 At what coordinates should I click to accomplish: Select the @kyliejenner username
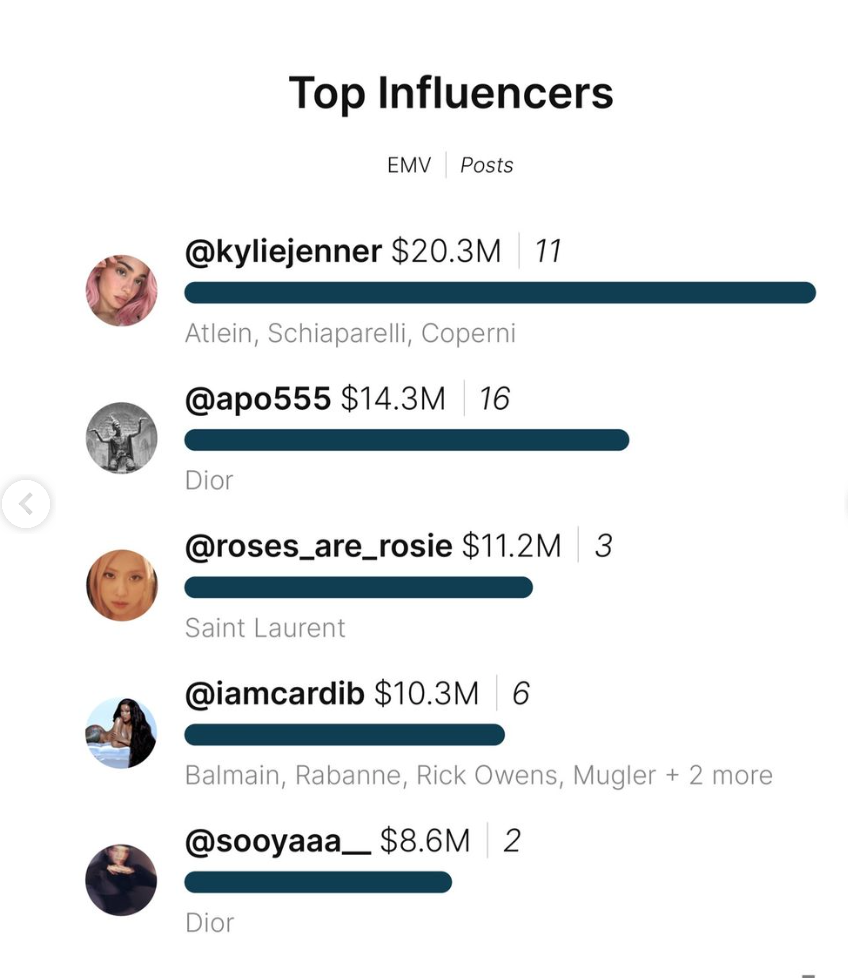point(283,252)
